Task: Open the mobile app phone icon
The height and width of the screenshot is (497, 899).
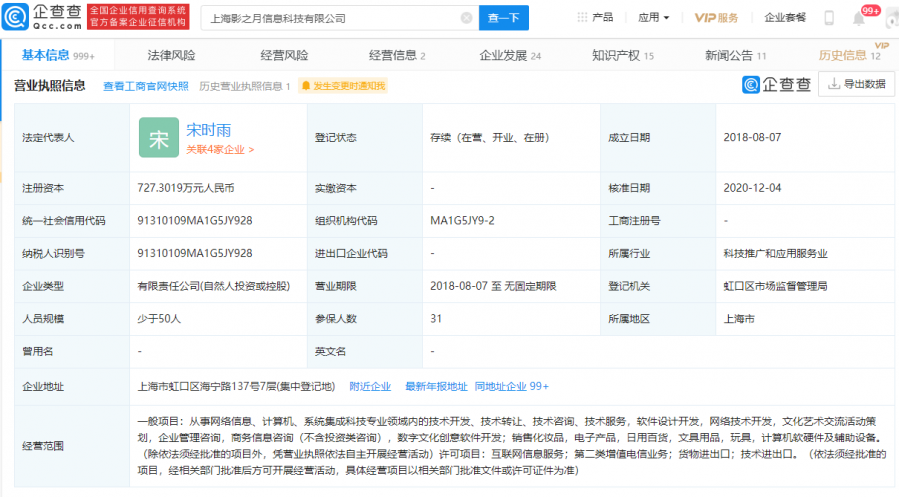Action: click(x=829, y=18)
